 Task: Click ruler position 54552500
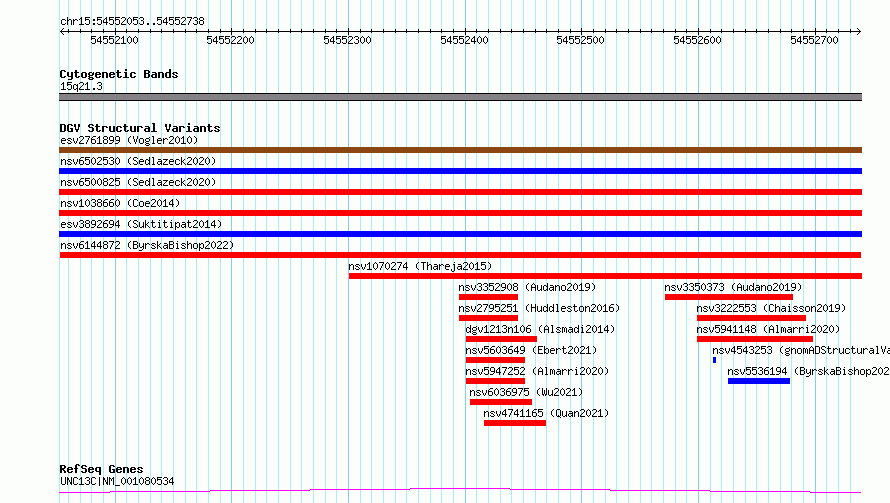coord(580,40)
